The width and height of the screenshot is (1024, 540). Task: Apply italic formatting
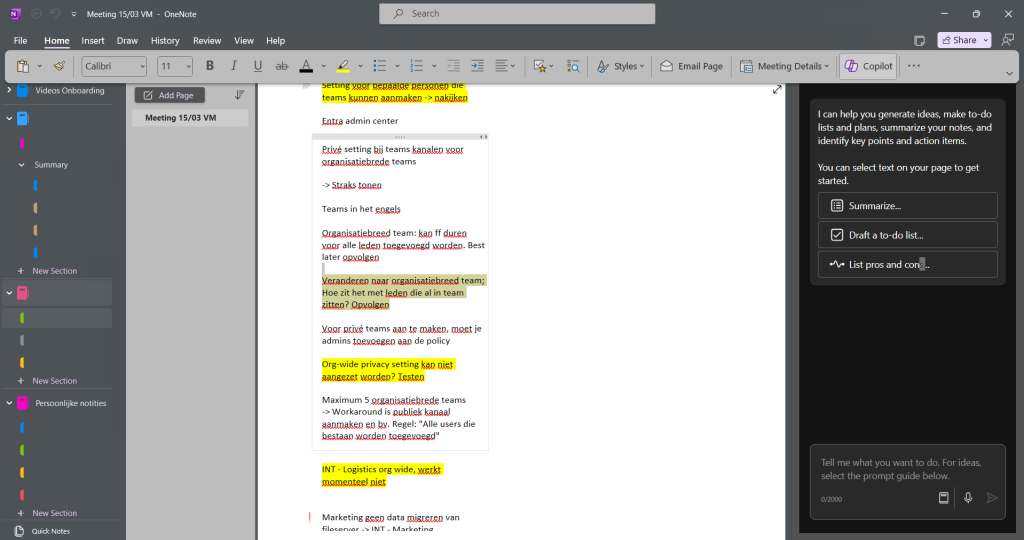(233, 66)
